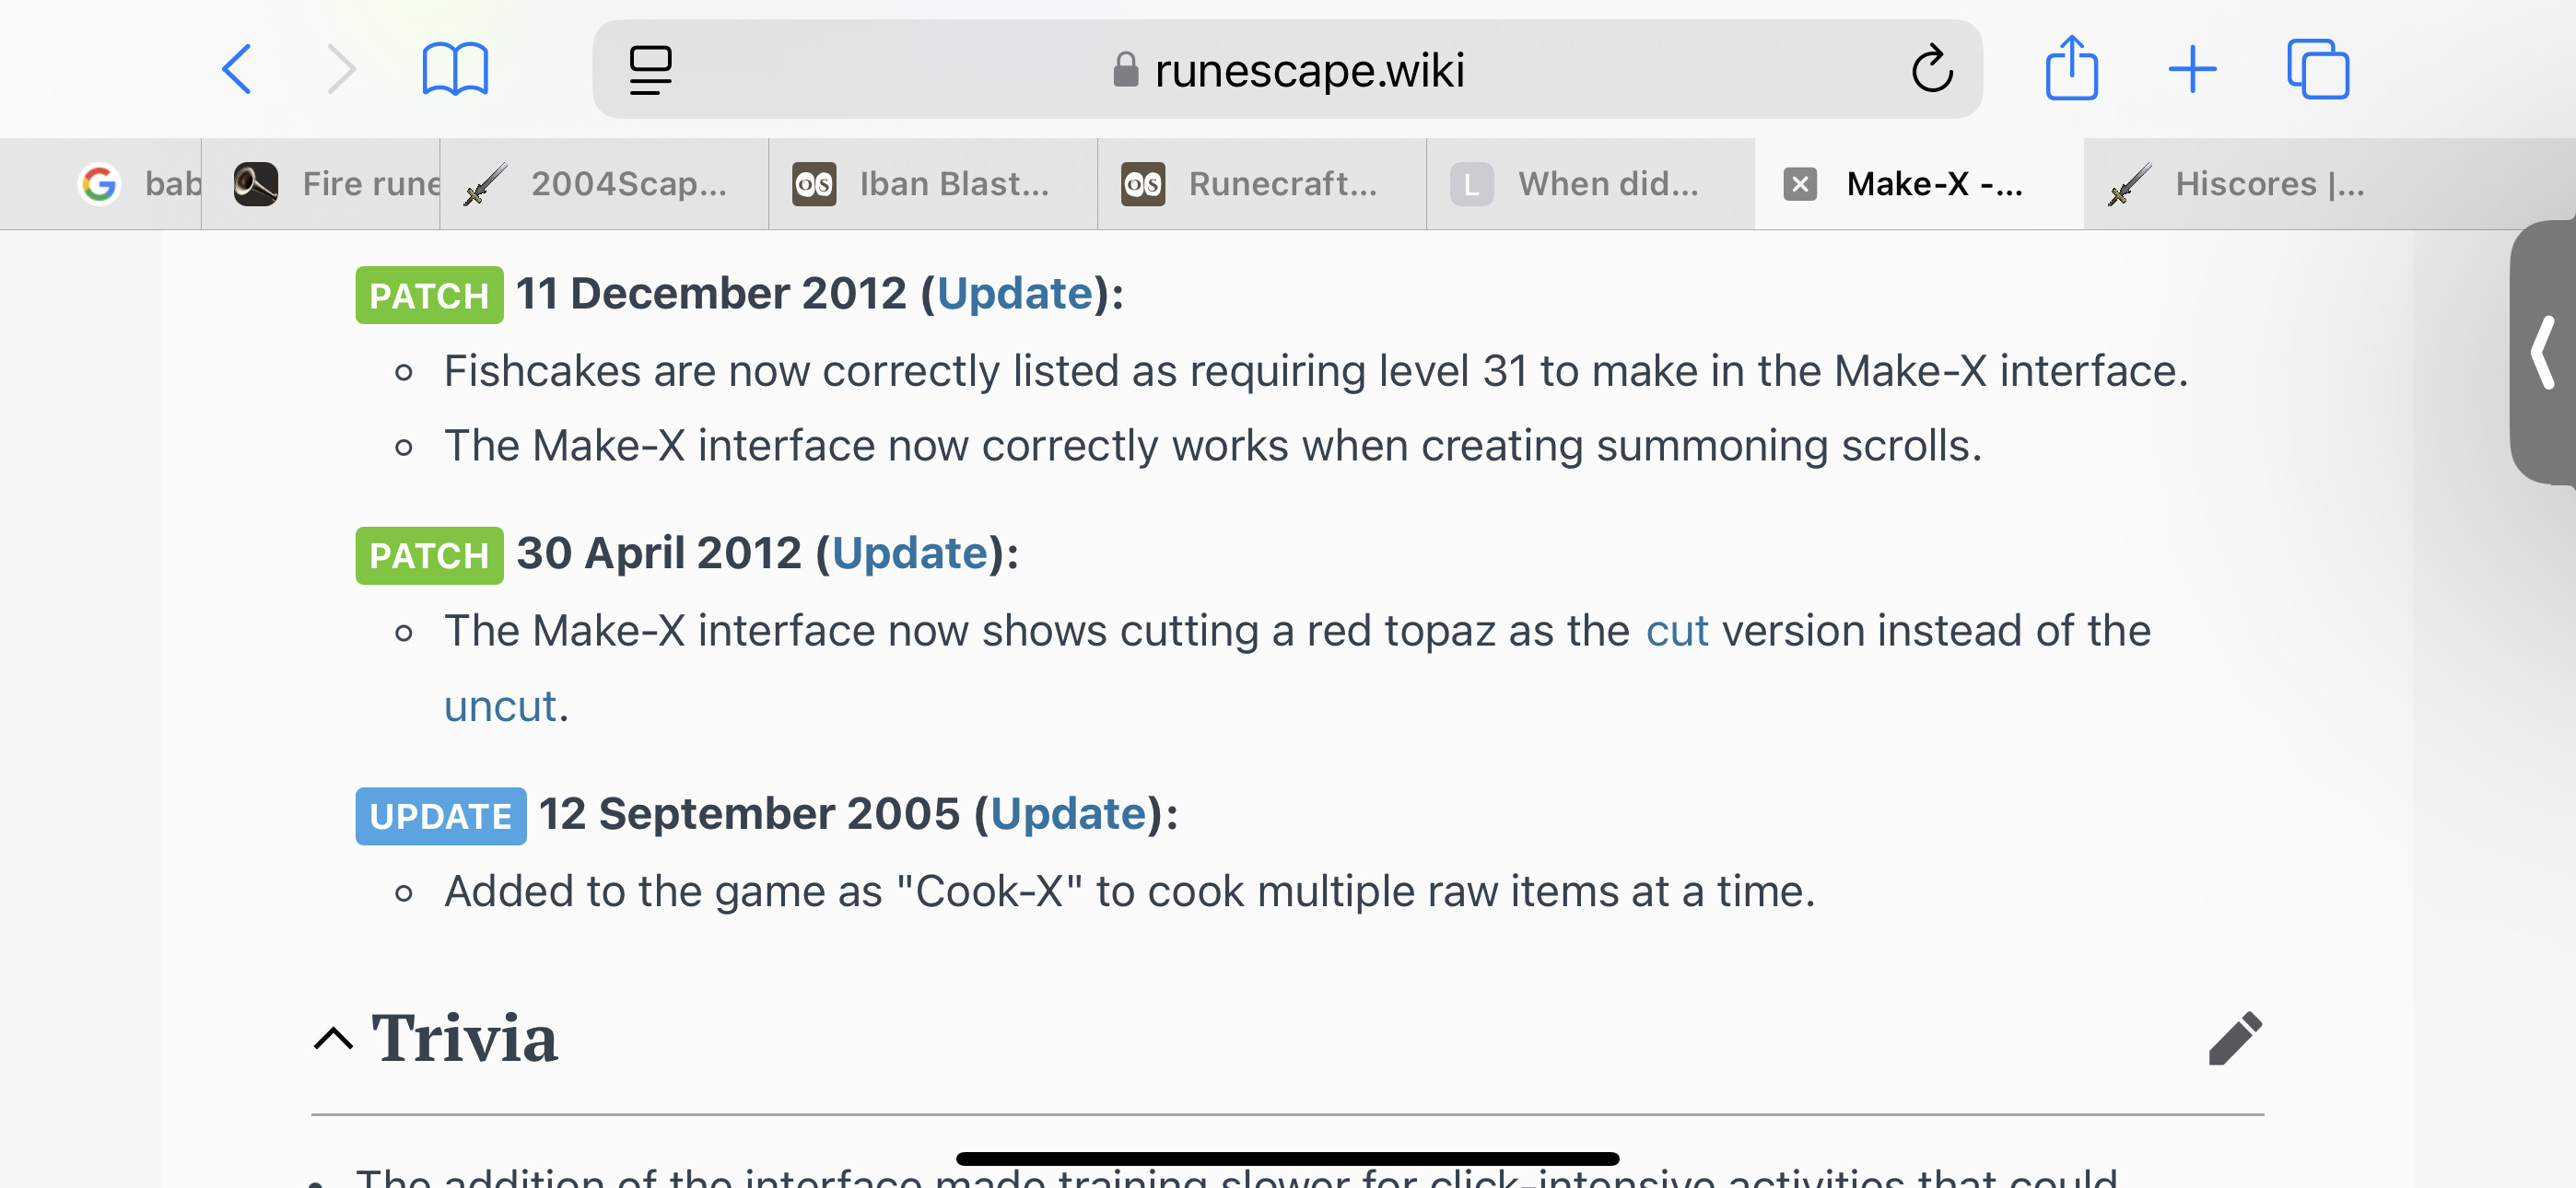Open the page settings reader icon
Viewport: 2576px width, 1188px height.
pos(650,69)
